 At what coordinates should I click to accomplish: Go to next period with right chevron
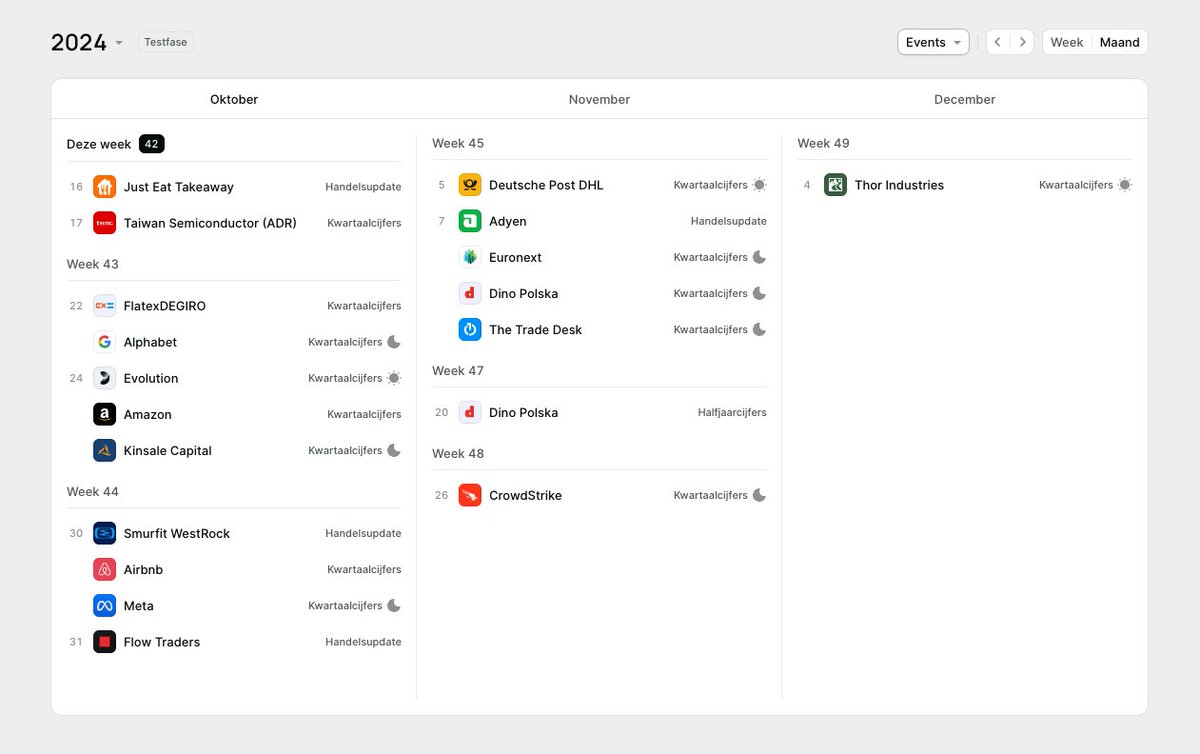[x=1022, y=42]
